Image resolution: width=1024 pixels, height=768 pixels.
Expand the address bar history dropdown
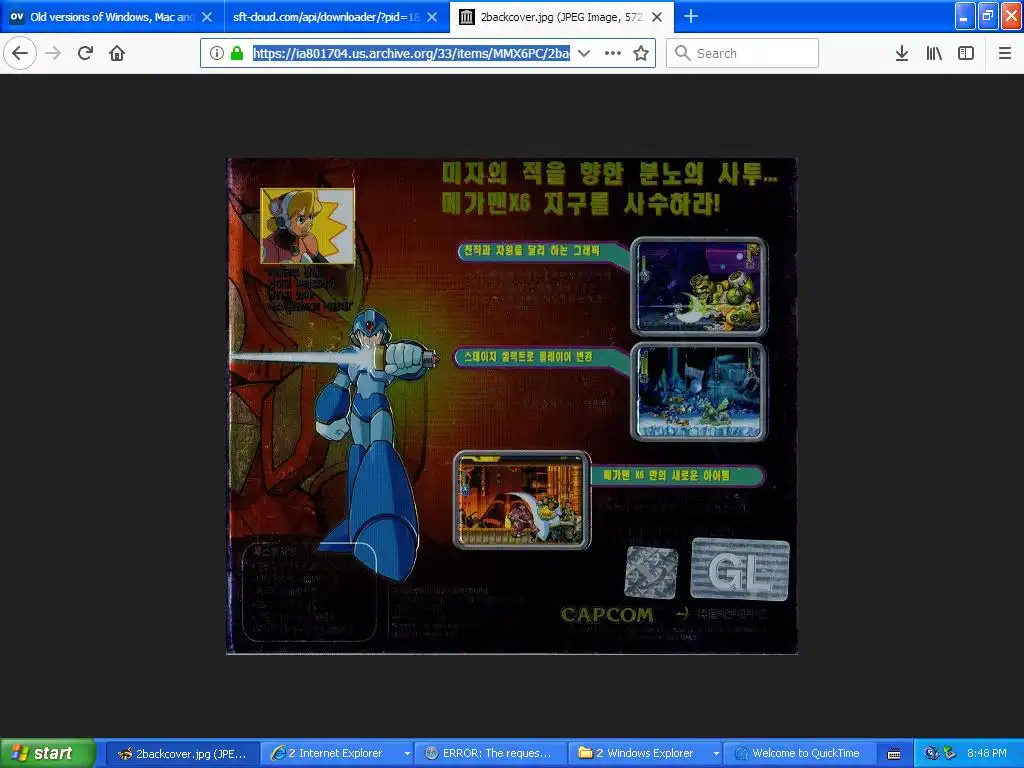click(x=584, y=53)
